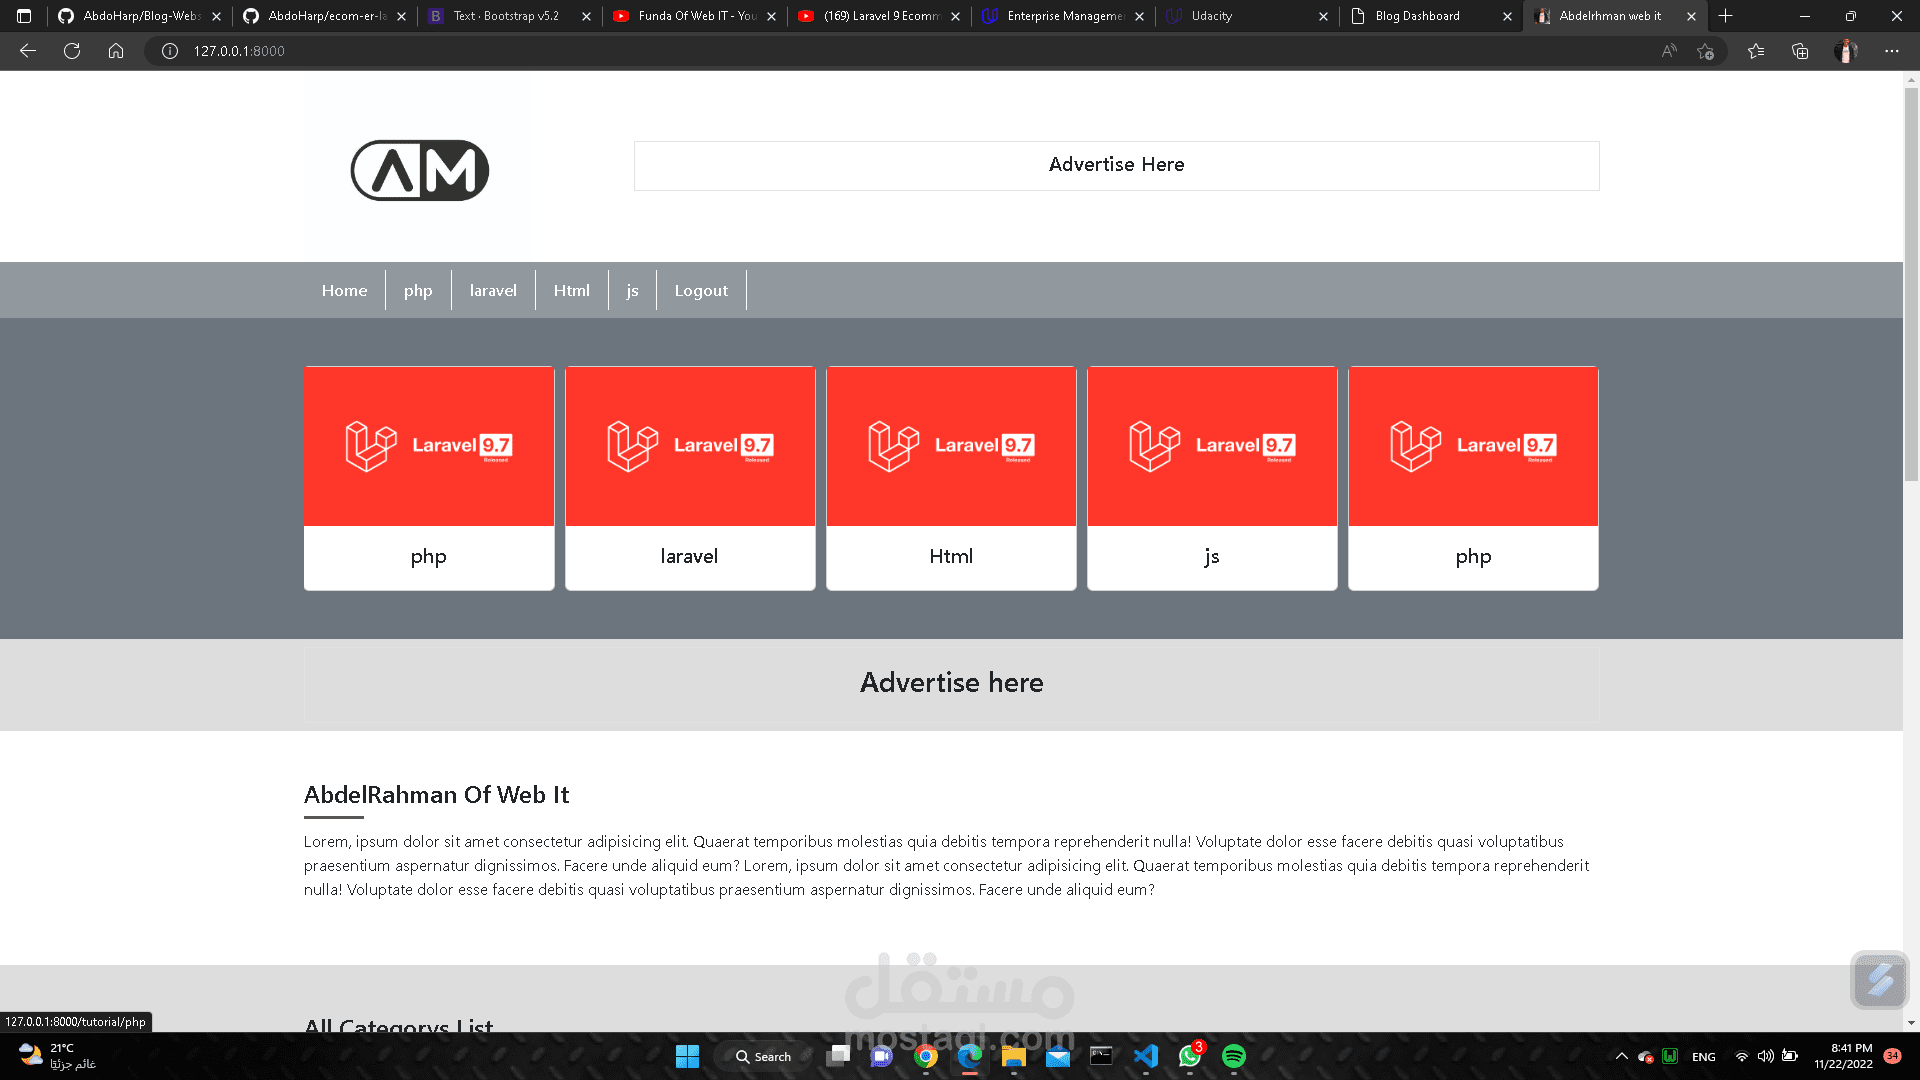Click the AM site logo
Viewport: 1920px width, 1080px height.
coord(419,170)
